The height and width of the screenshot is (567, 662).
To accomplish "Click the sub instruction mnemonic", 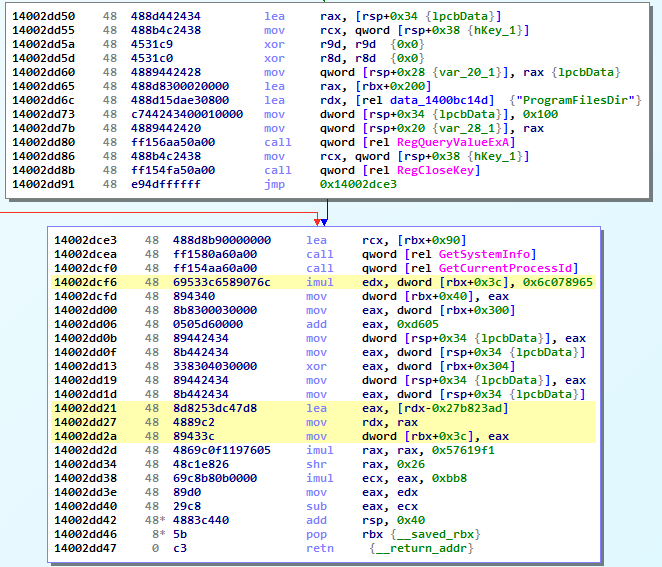I will click(316, 506).
